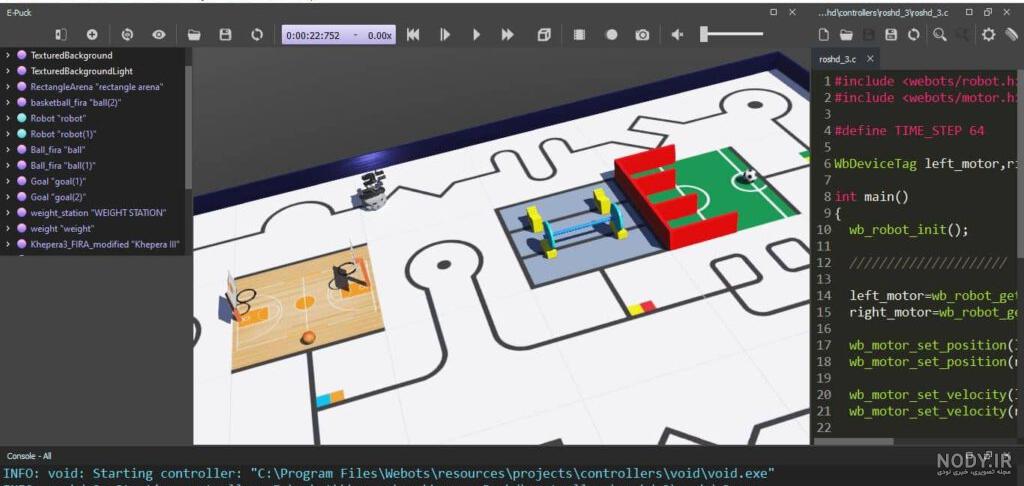Toggle 3D rendering cube icon
Image resolution: width=1024 pixels, height=486 pixels.
544,35
